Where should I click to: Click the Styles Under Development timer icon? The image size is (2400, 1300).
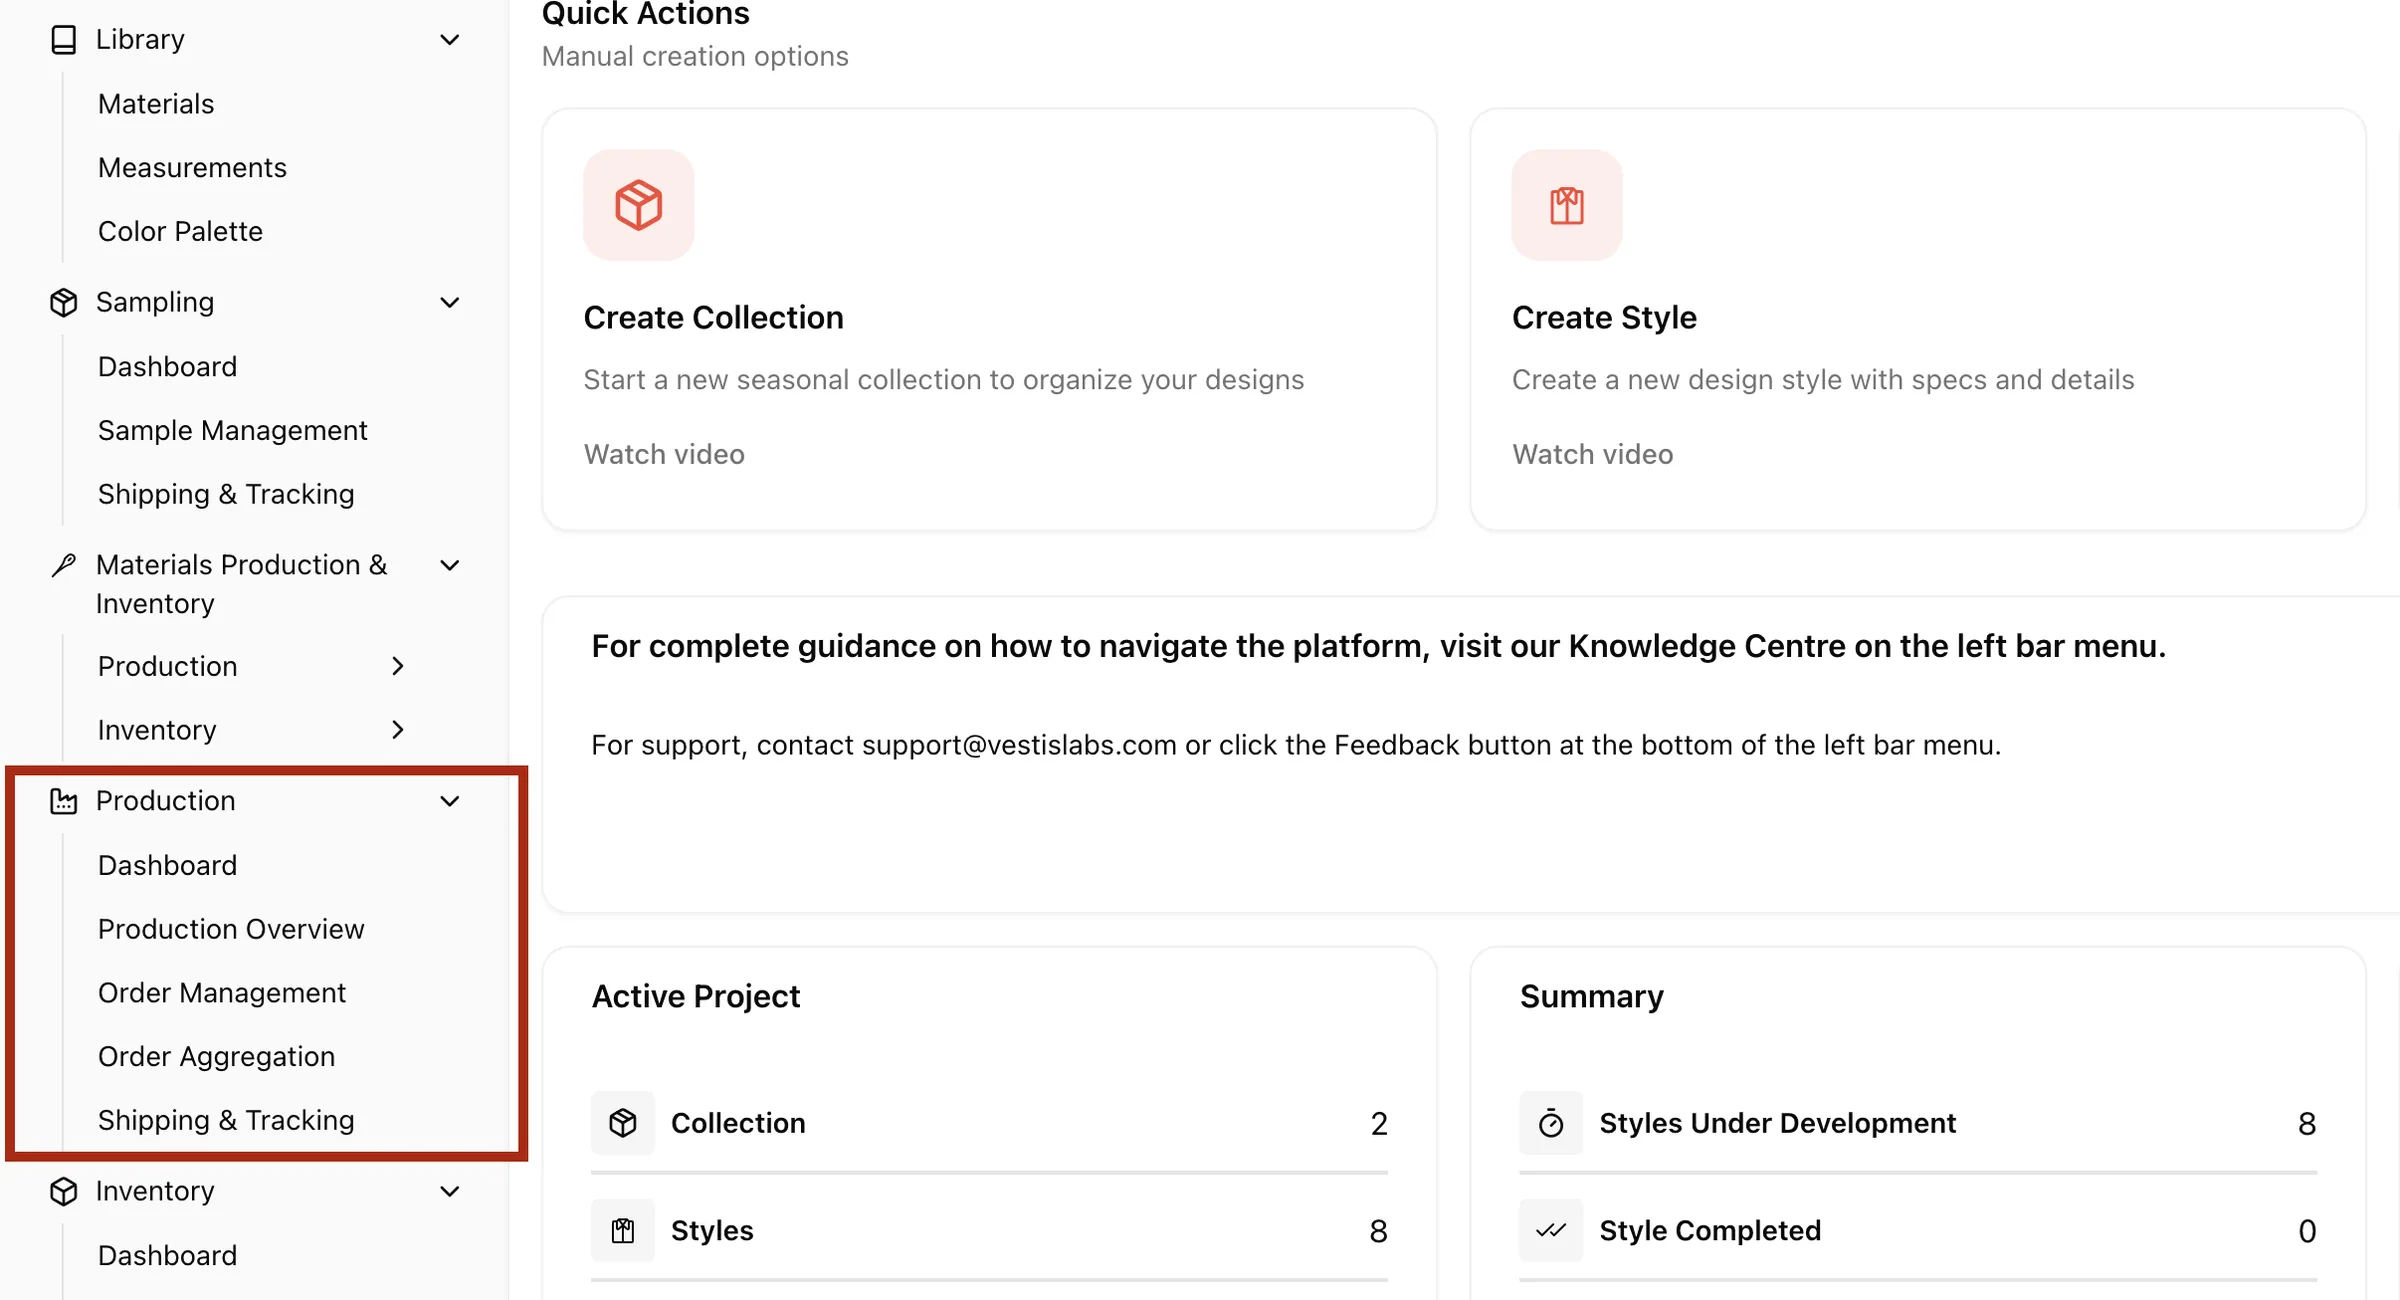click(x=1551, y=1123)
